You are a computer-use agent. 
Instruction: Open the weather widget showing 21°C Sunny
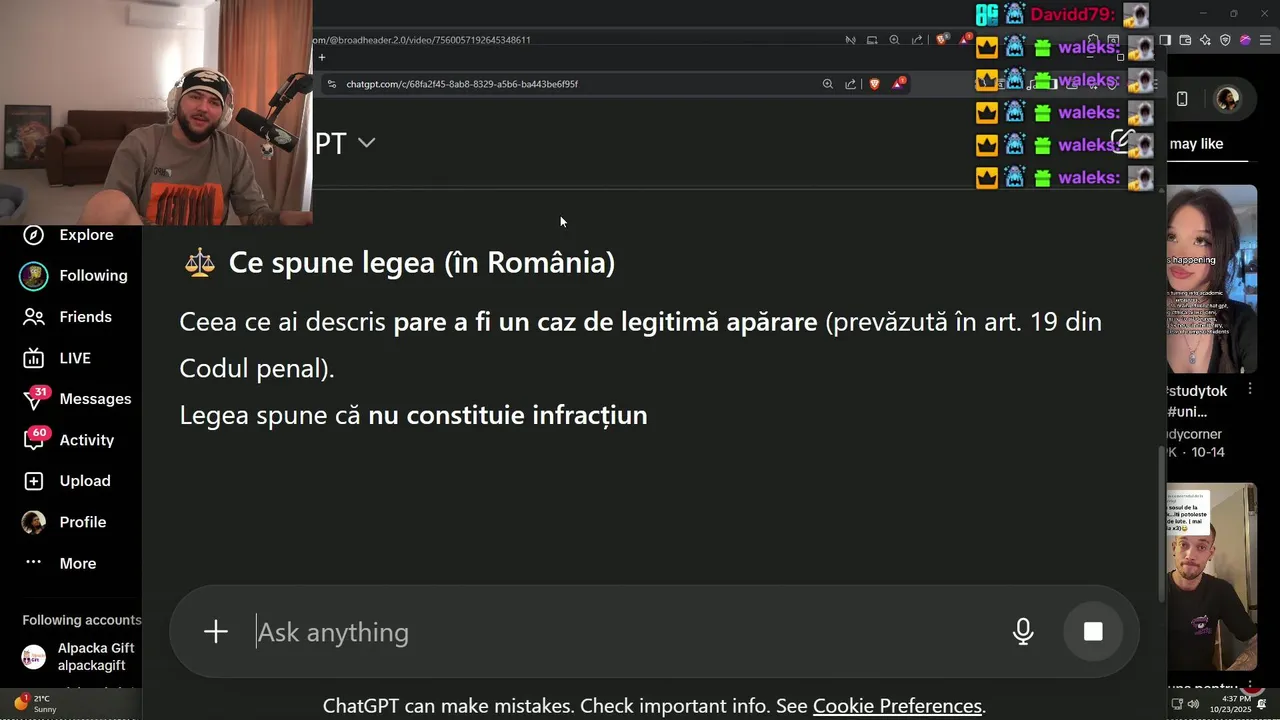tap(35, 703)
